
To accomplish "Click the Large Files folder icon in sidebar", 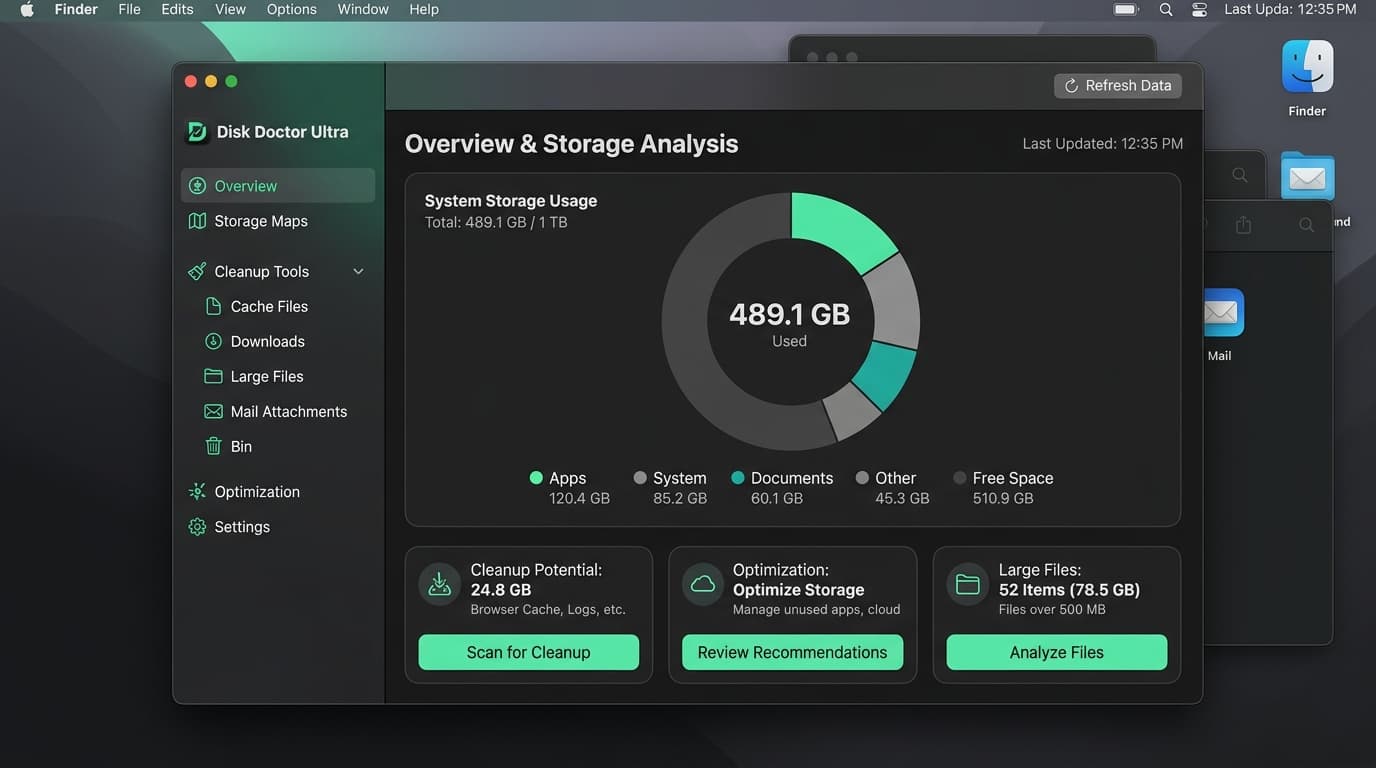I will tap(213, 376).
